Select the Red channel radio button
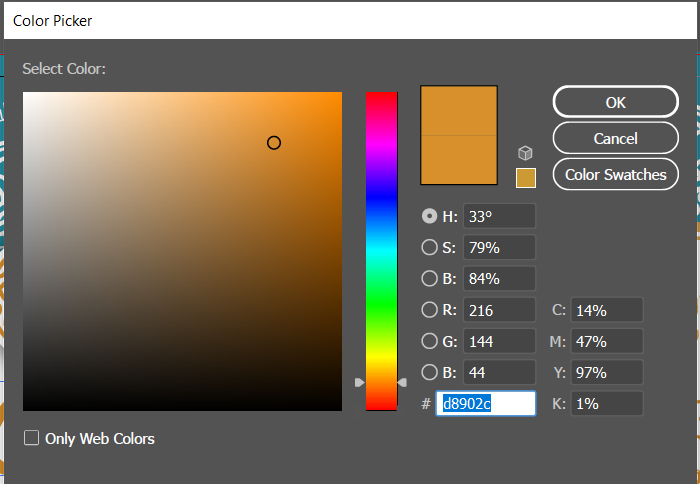Image resolution: width=700 pixels, height=484 pixels. tap(430, 310)
